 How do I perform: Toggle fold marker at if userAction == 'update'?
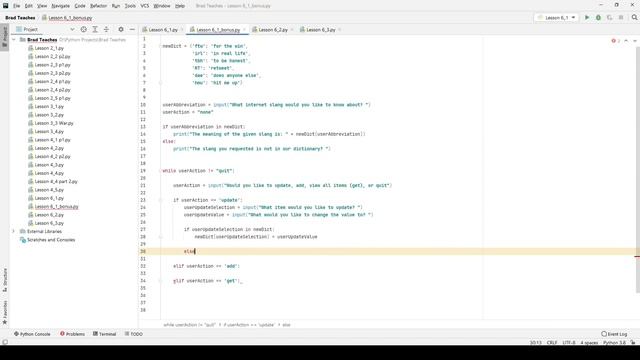[x=160, y=200]
